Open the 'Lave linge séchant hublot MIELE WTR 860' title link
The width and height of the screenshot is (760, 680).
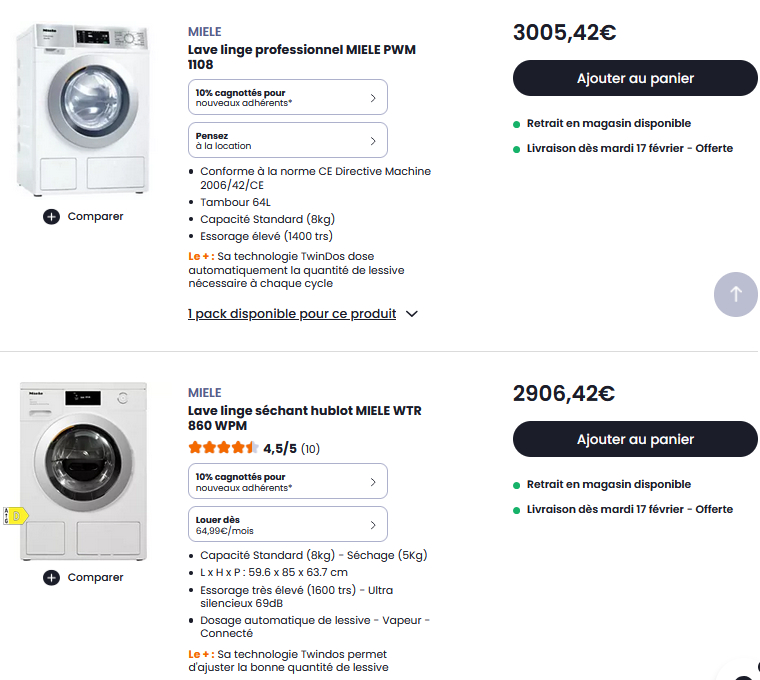(304, 418)
